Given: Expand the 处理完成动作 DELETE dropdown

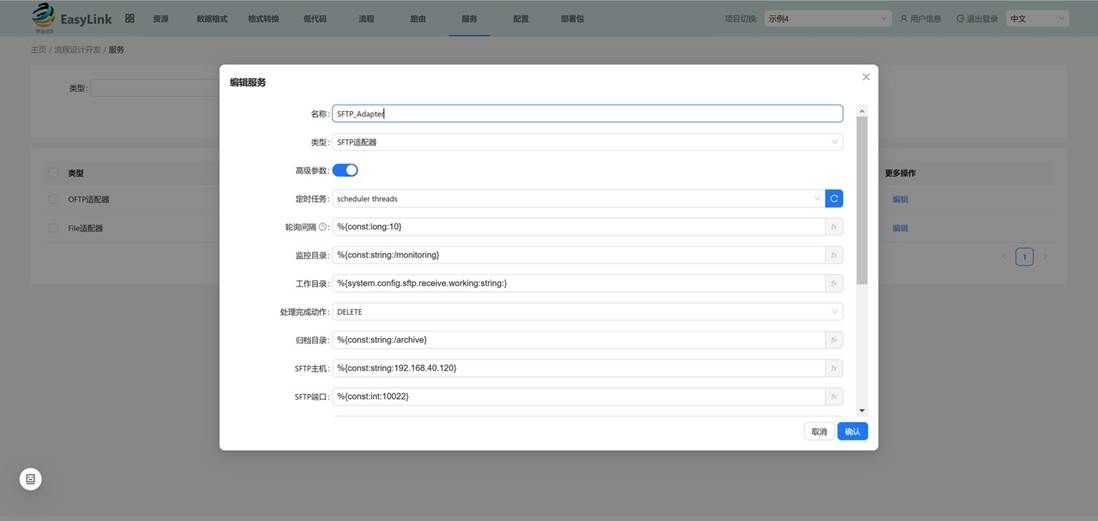Looking at the screenshot, I should (588, 312).
